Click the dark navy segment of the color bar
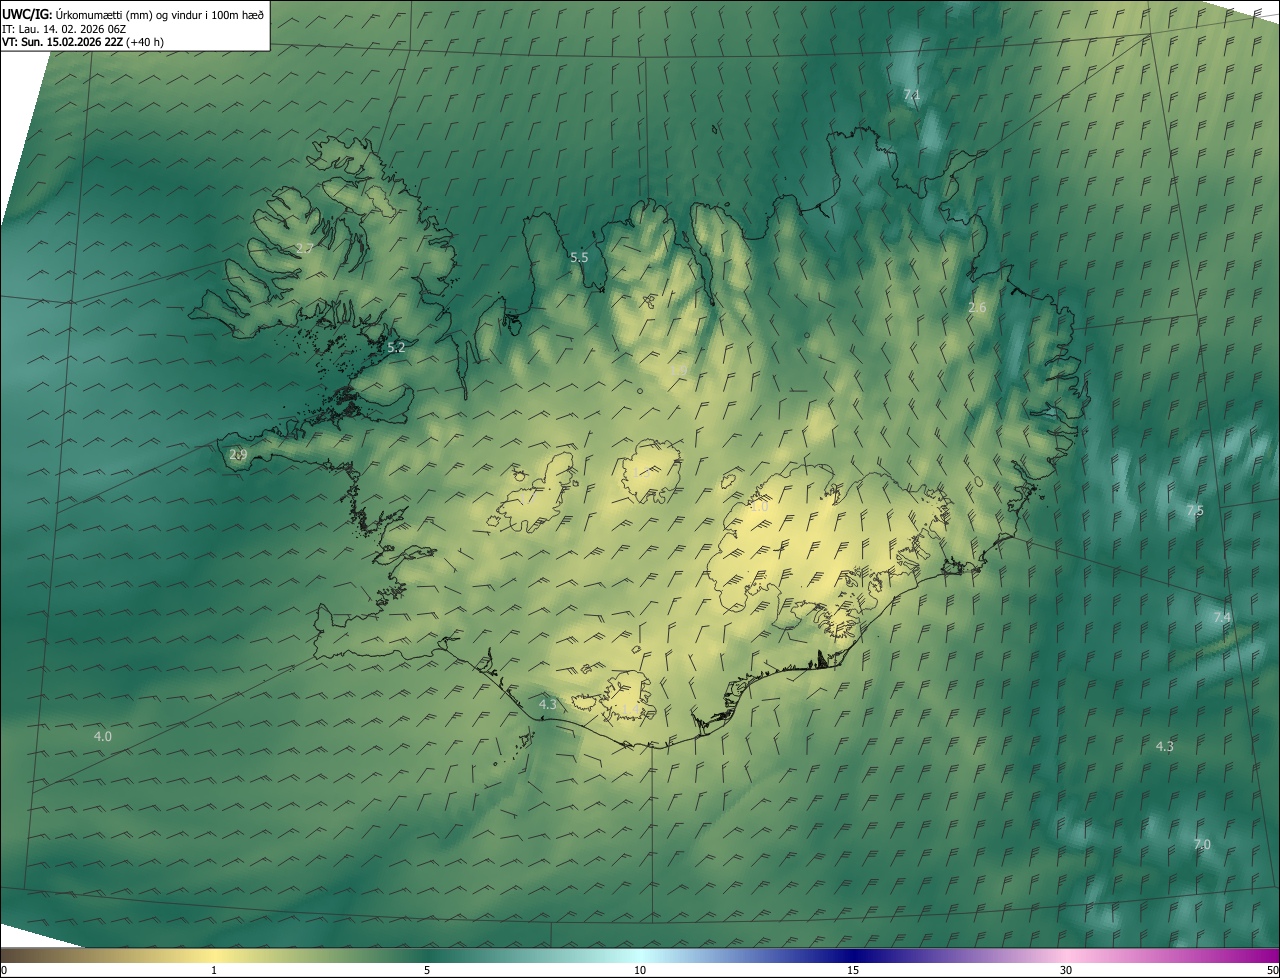Viewport: 1280px width, 978px height. [x=855, y=955]
